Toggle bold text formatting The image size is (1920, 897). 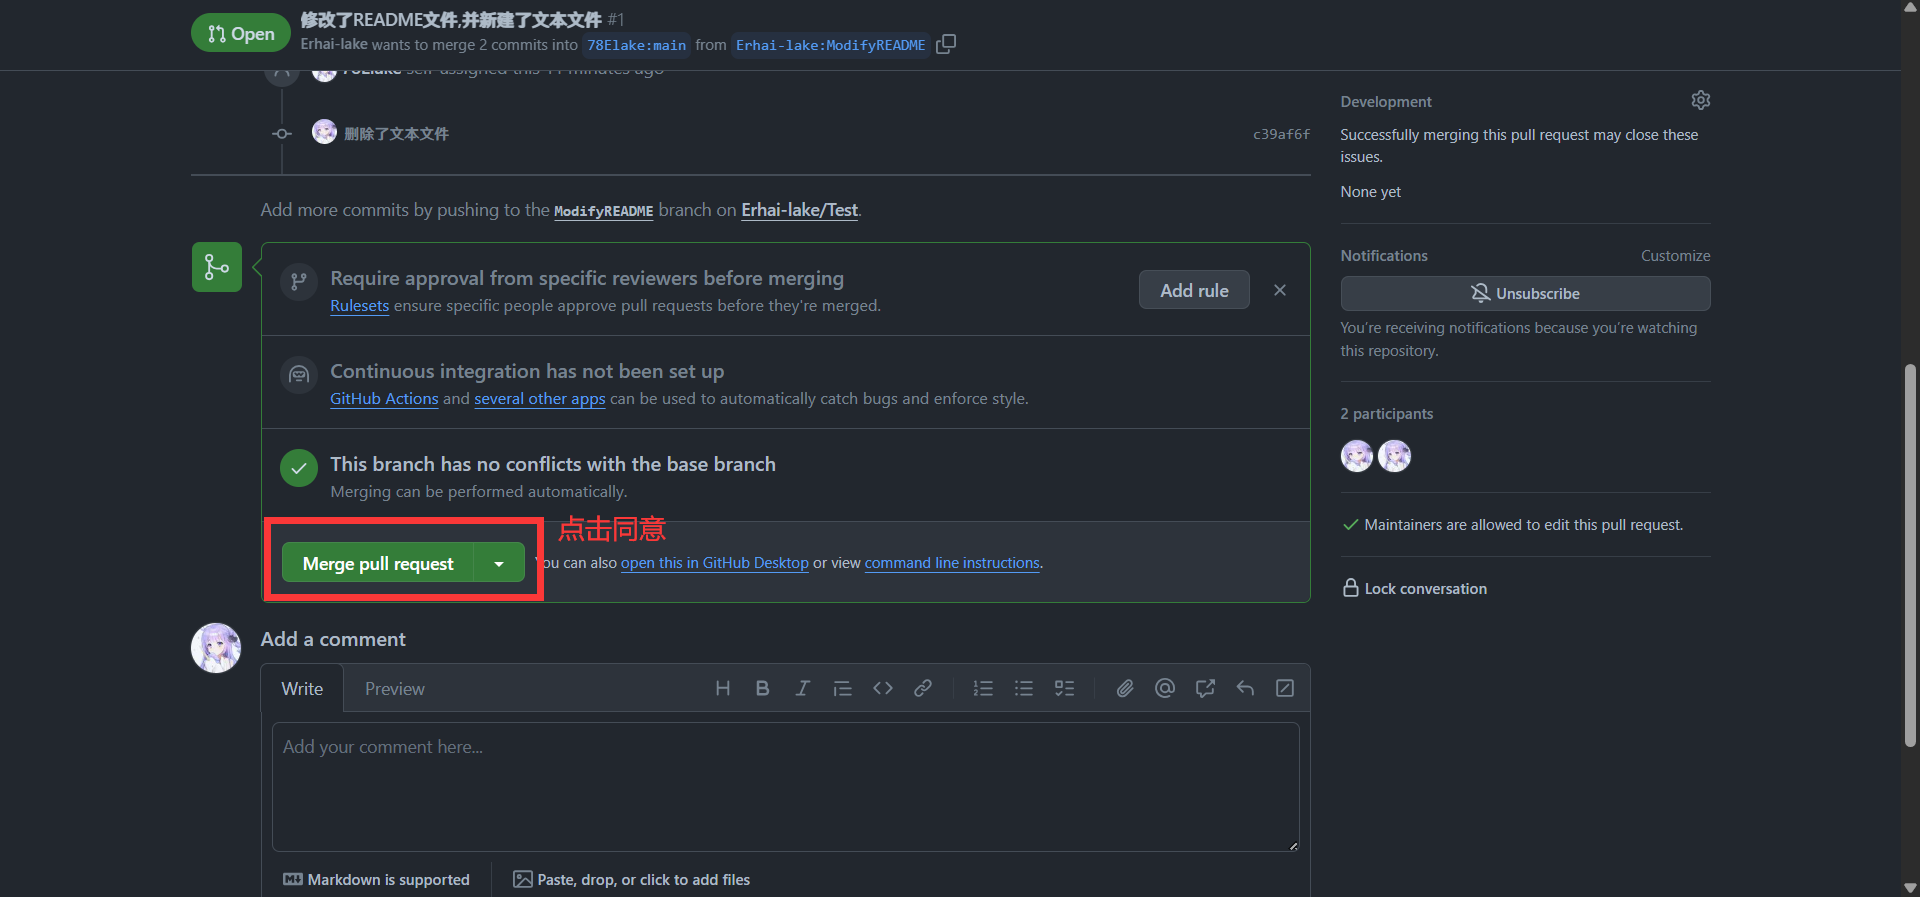pyautogui.click(x=762, y=688)
